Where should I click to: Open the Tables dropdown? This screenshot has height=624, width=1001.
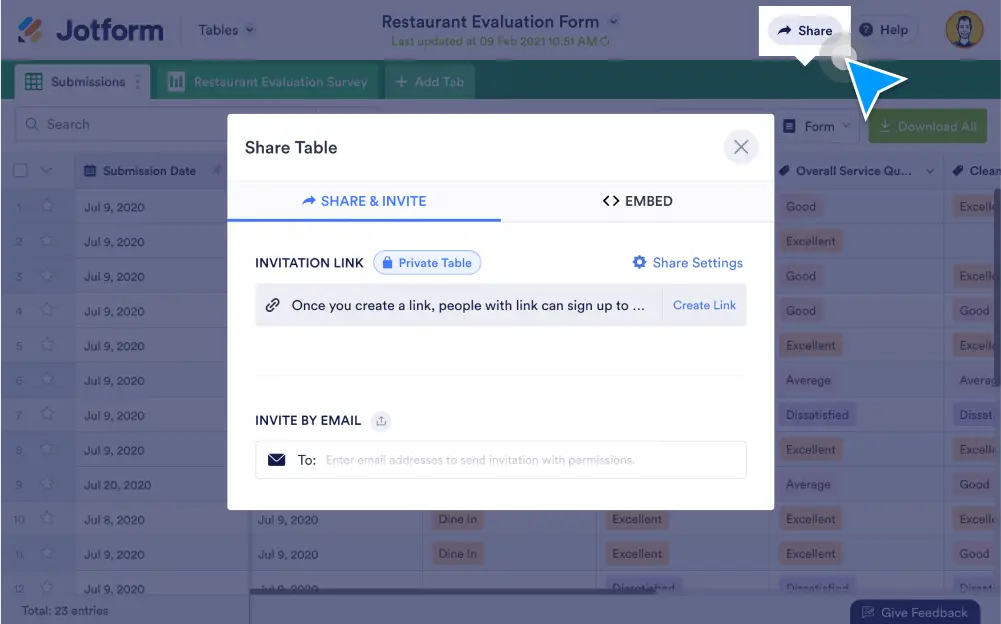(225, 30)
